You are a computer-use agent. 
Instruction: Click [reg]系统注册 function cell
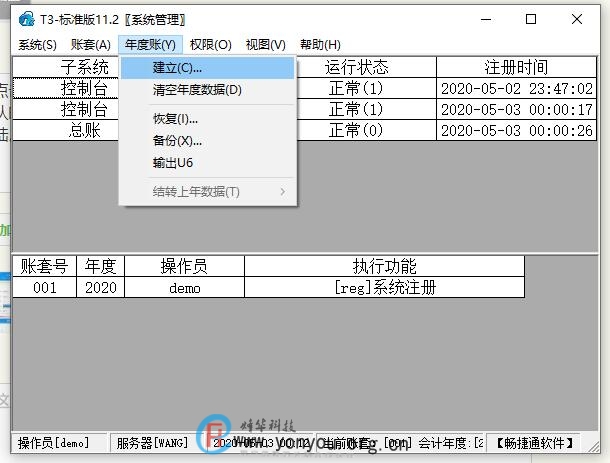pos(384,288)
